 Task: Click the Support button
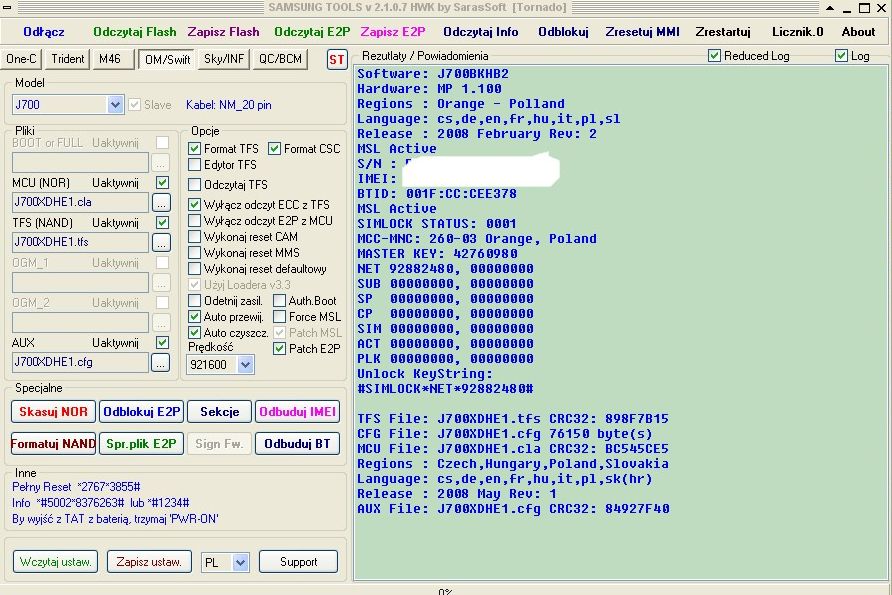click(x=299, y=562)
